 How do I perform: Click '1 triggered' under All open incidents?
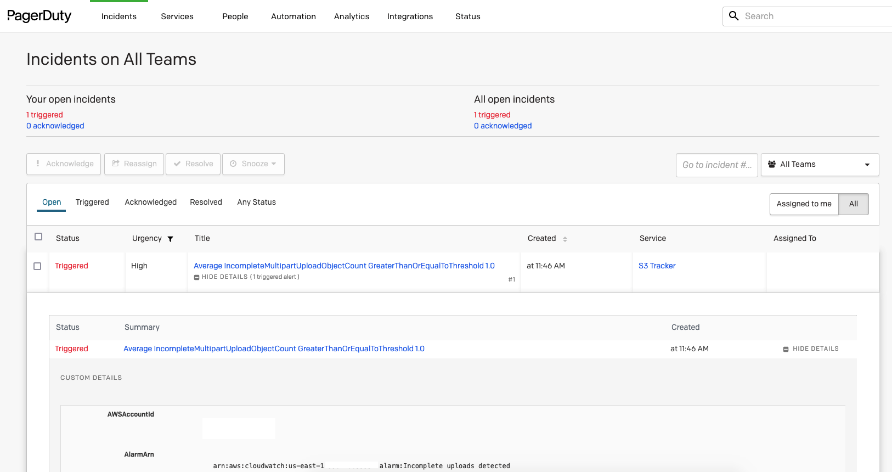click(492, 115)
